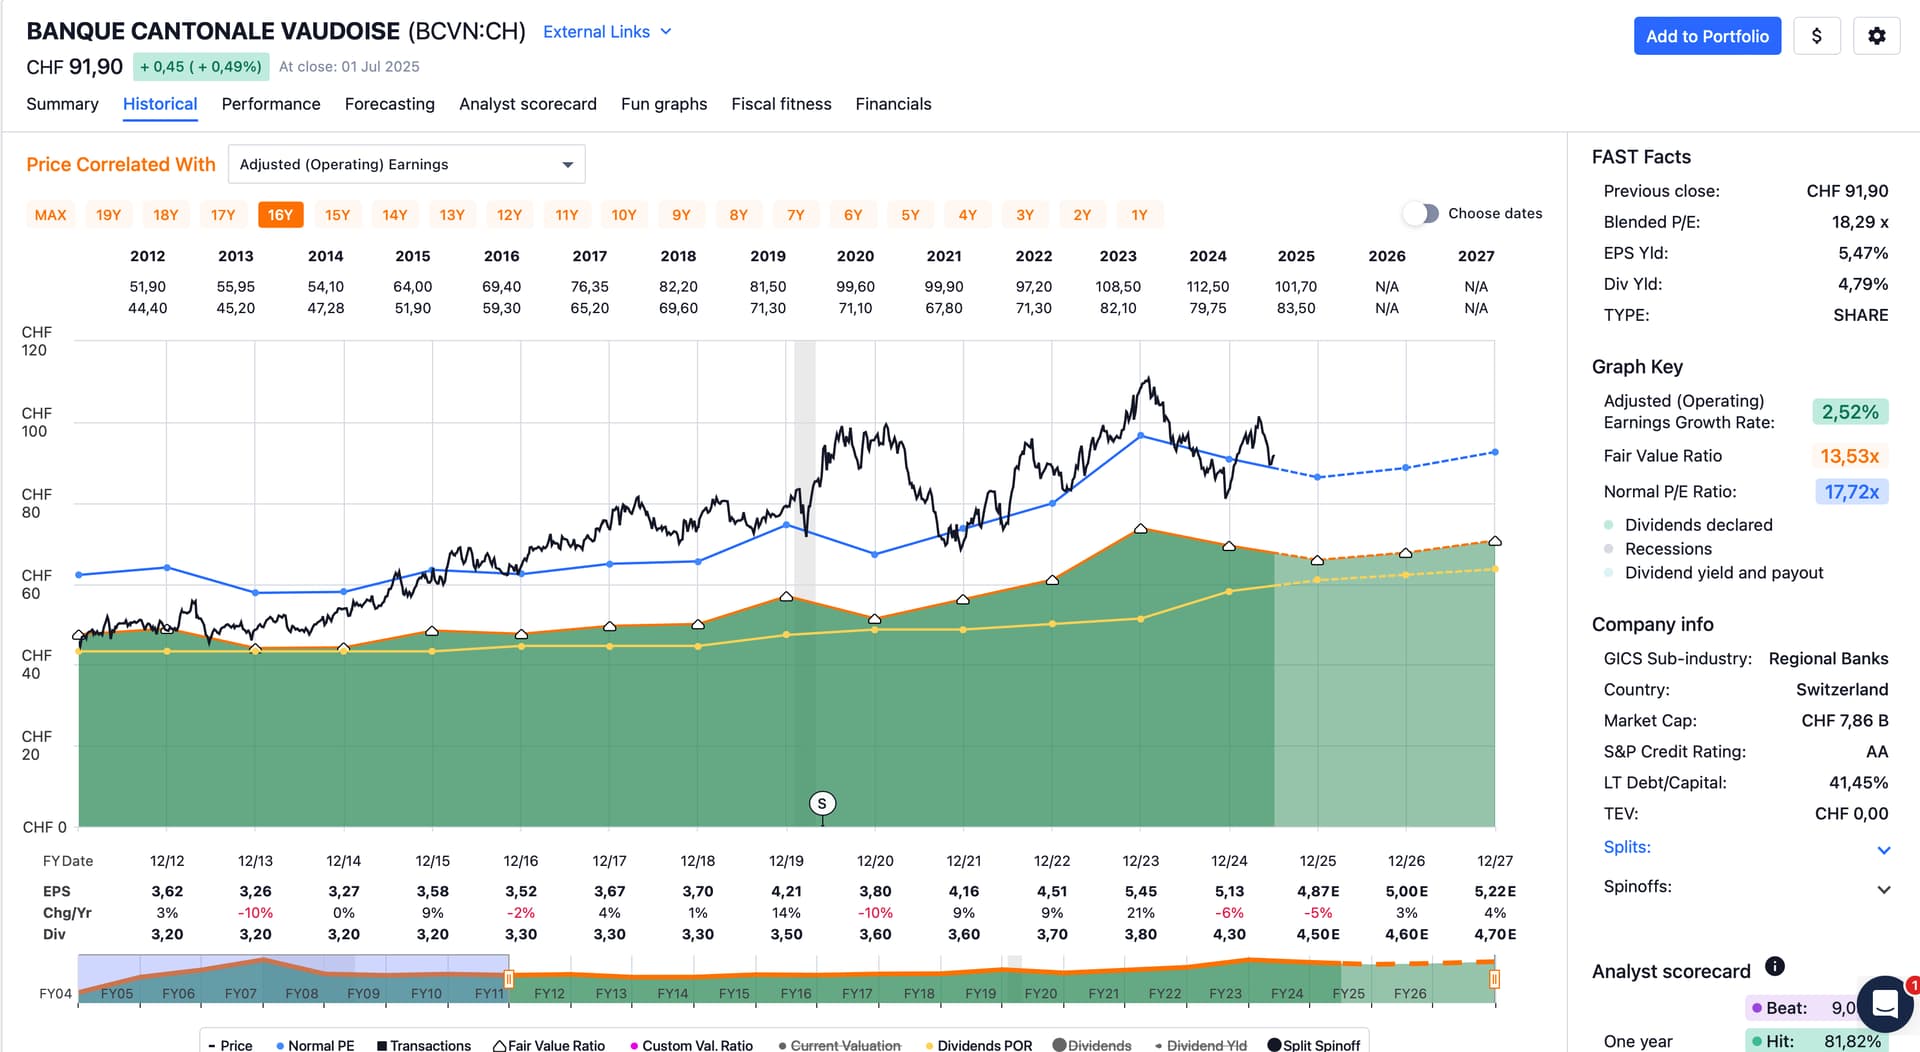Toggle Split Spinoff legend item
The height and width of the screenshot is (1052, 1920).
pos(1314,1044)
